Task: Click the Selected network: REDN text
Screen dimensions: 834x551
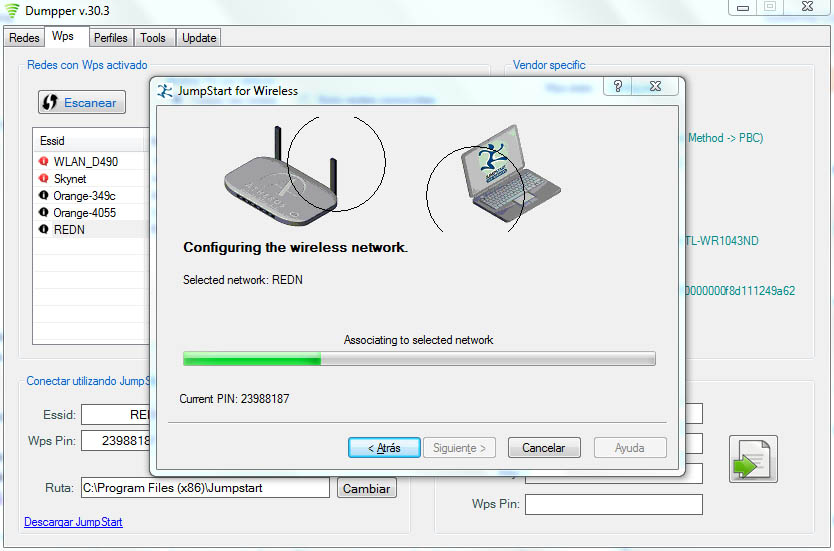Action: [x=243, y=280]
